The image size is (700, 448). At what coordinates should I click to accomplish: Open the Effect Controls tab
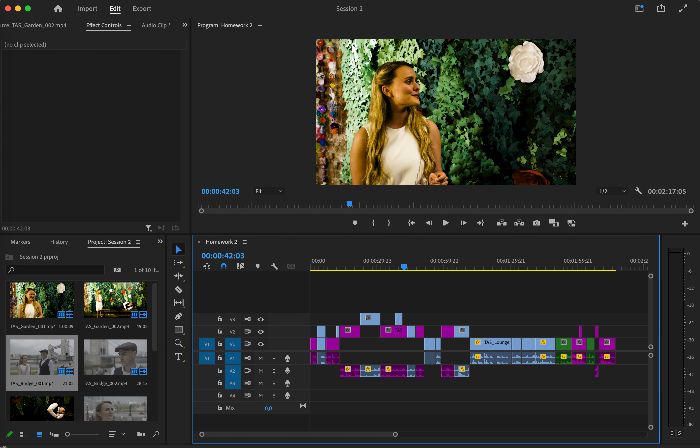104,25
